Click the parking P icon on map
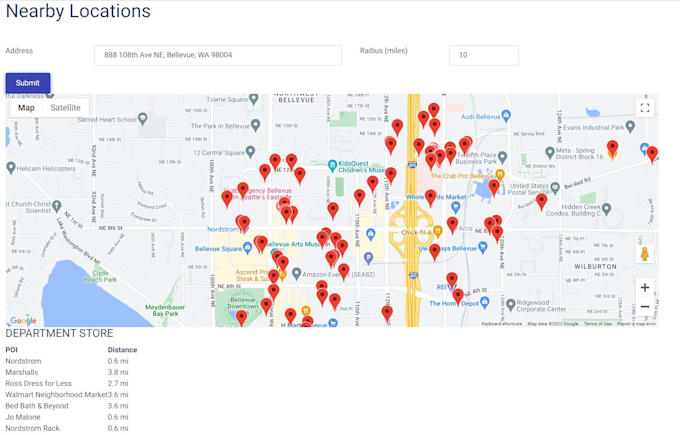Image resolution: width=680 pixels, height=435 pixels. click(x=368, y=258)
